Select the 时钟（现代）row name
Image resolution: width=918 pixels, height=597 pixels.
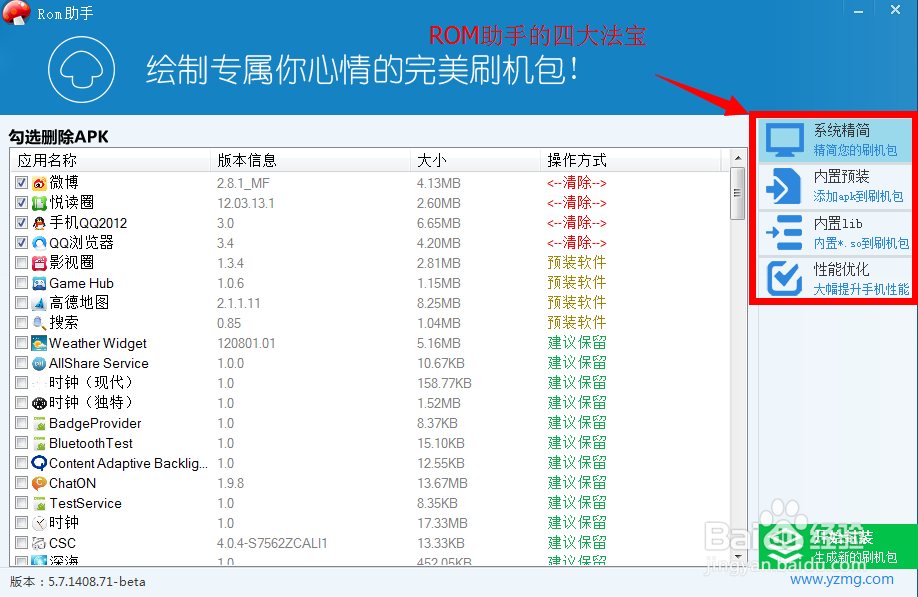click(x=92, y=383)
